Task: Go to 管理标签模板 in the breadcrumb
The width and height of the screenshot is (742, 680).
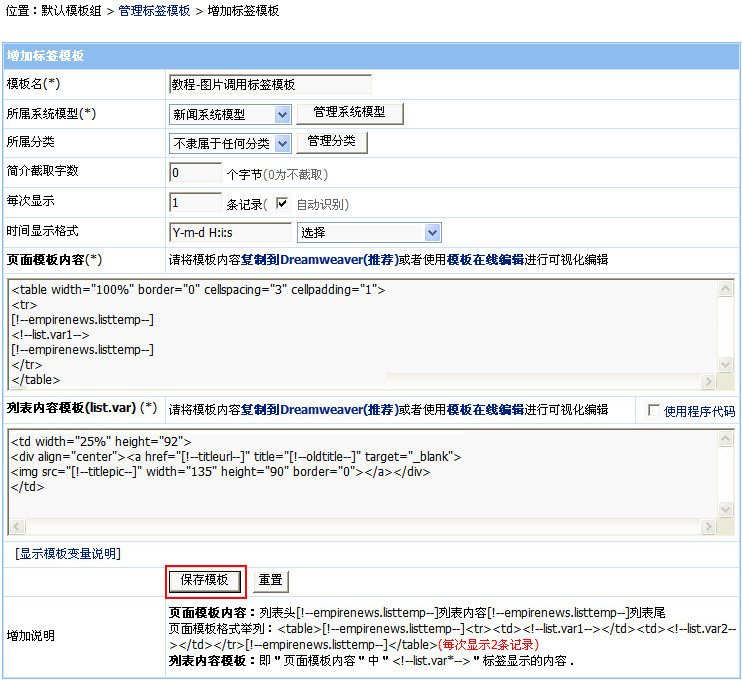Action: click(154, 11)
